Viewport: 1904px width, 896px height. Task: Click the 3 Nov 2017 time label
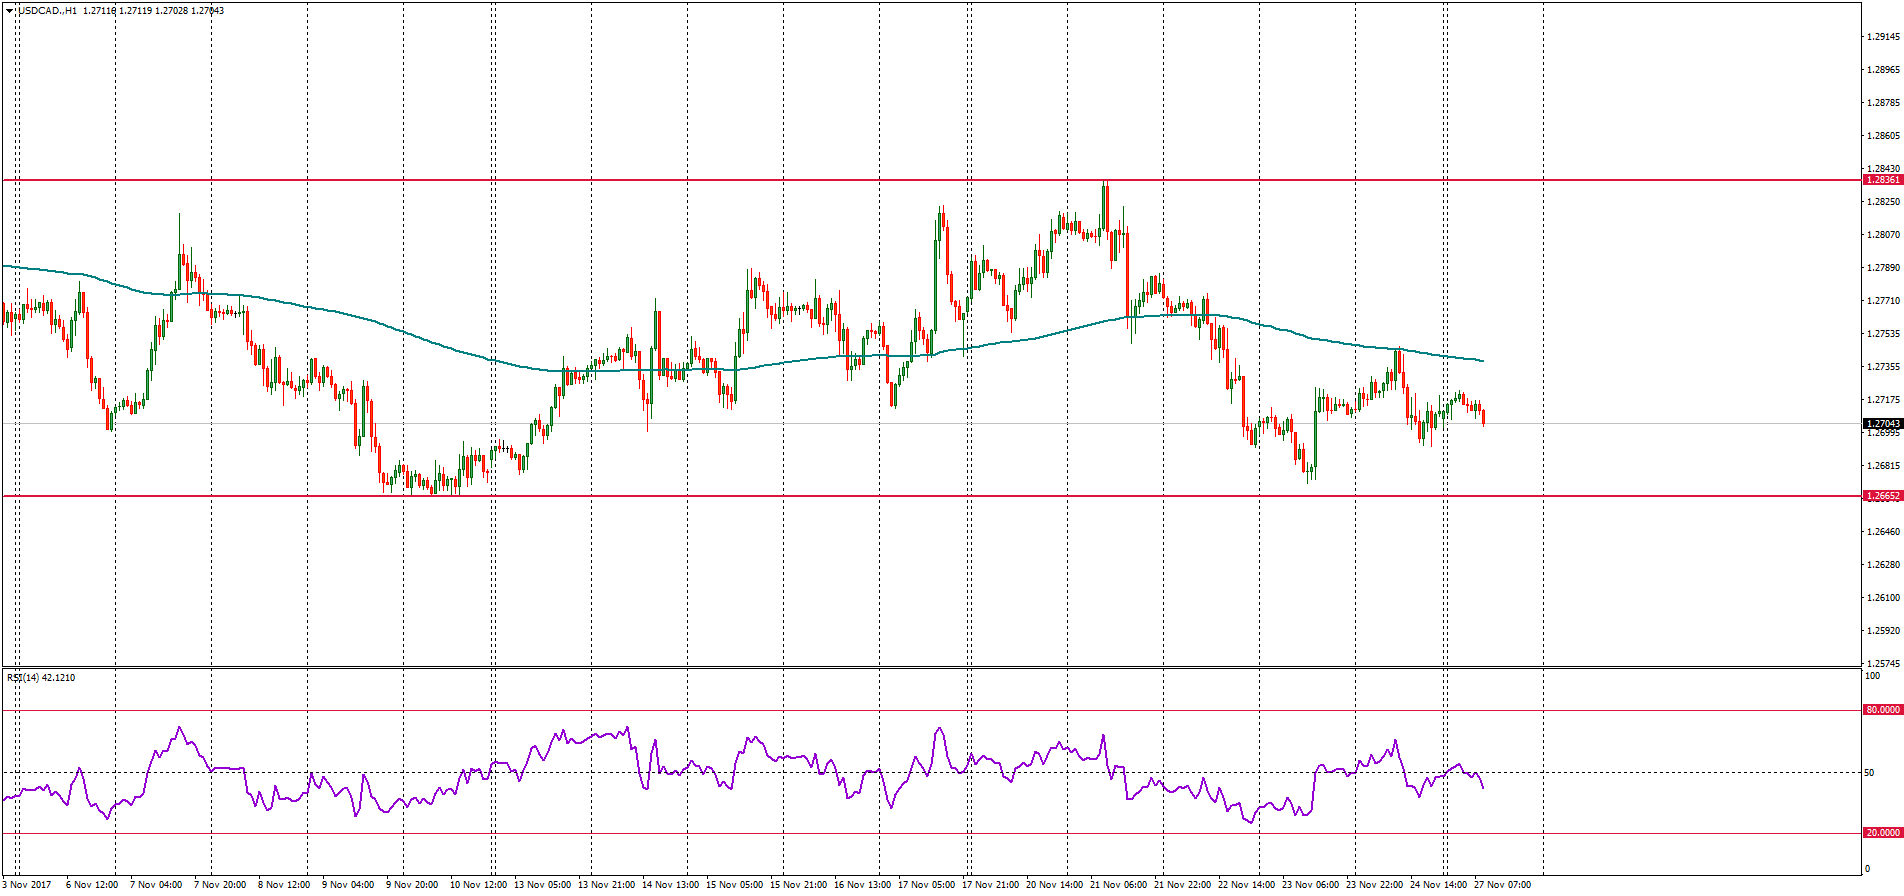28,885
